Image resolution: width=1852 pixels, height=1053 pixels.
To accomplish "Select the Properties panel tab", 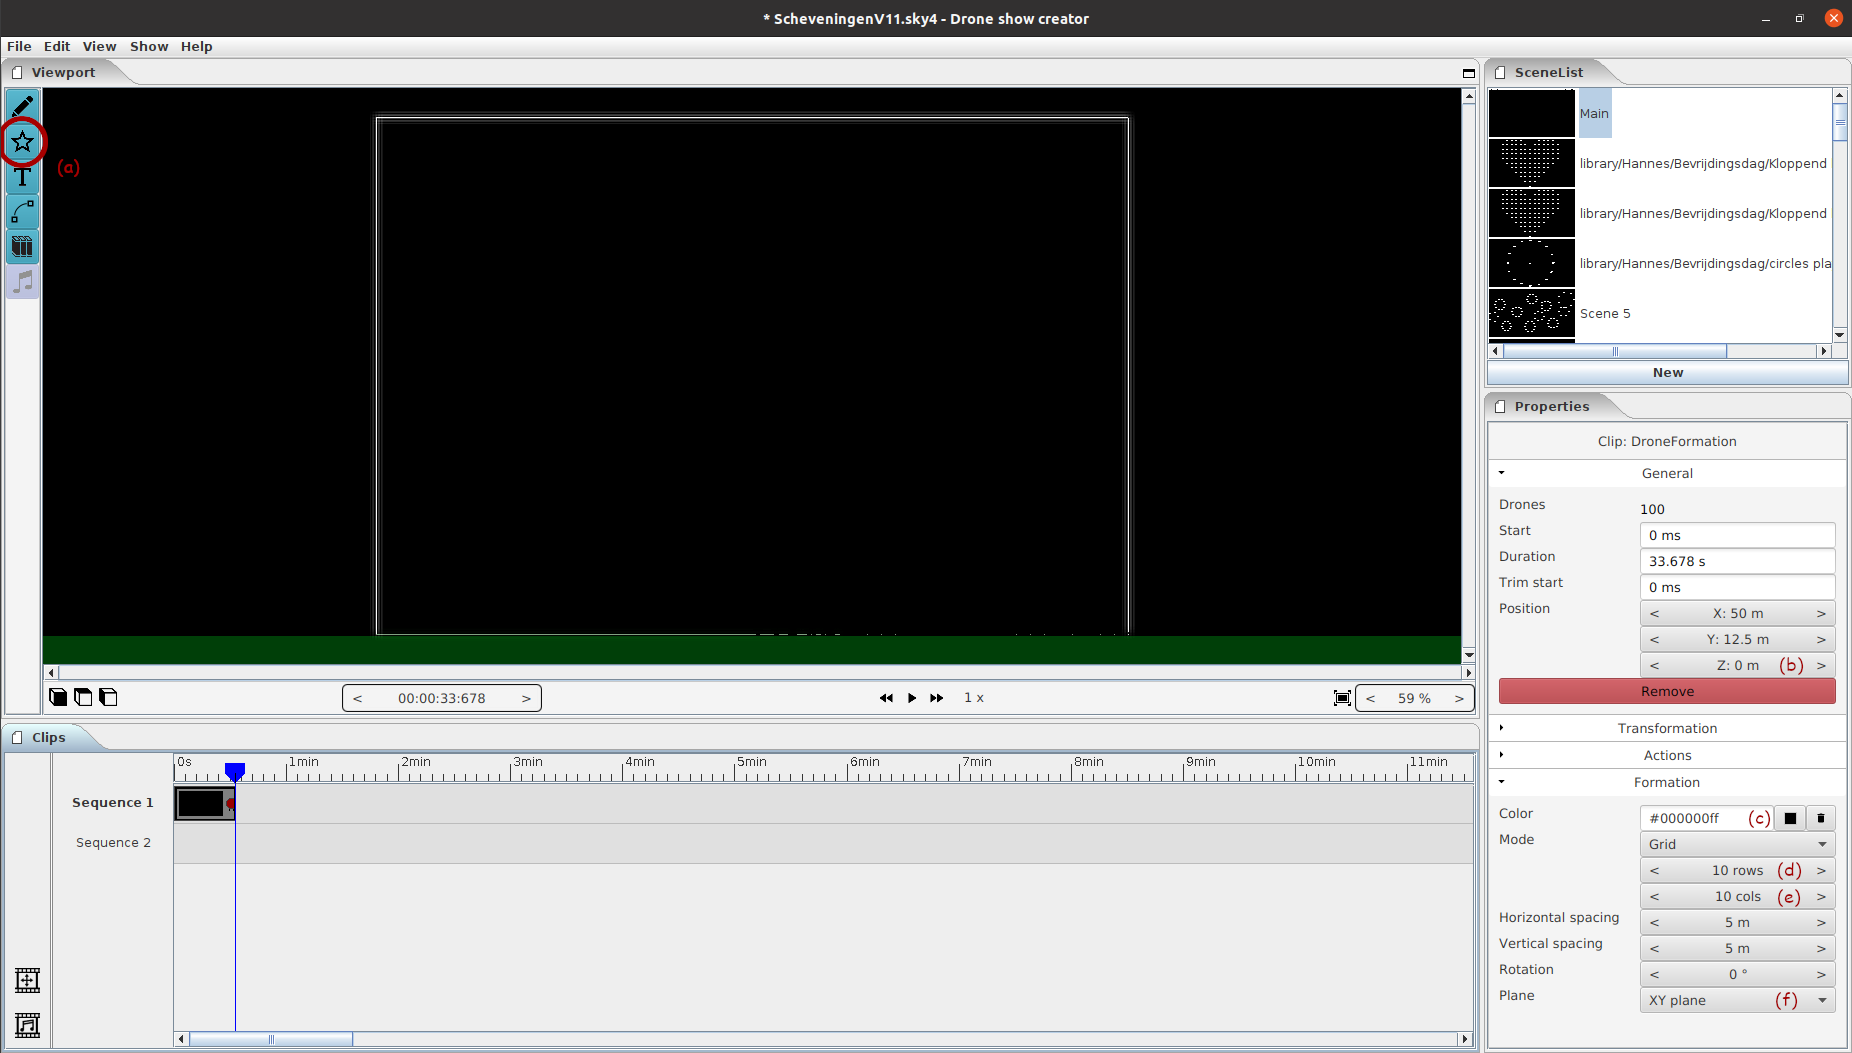I will pos(1551,406).
